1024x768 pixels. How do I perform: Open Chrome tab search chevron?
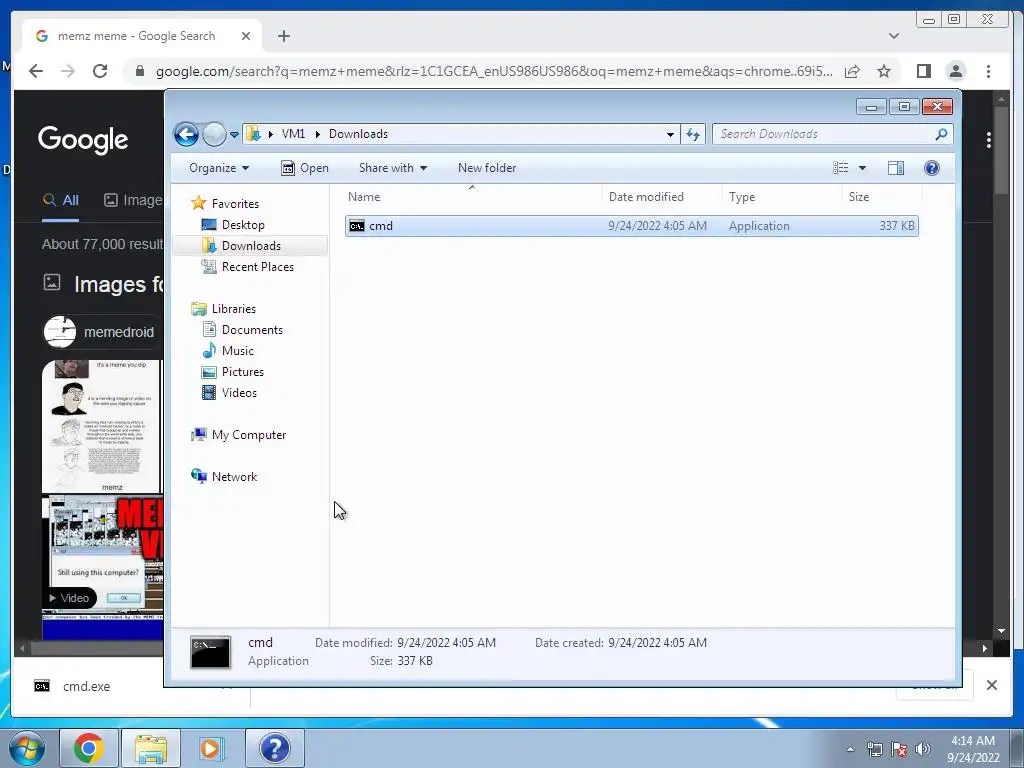click(x=894, y=36)
